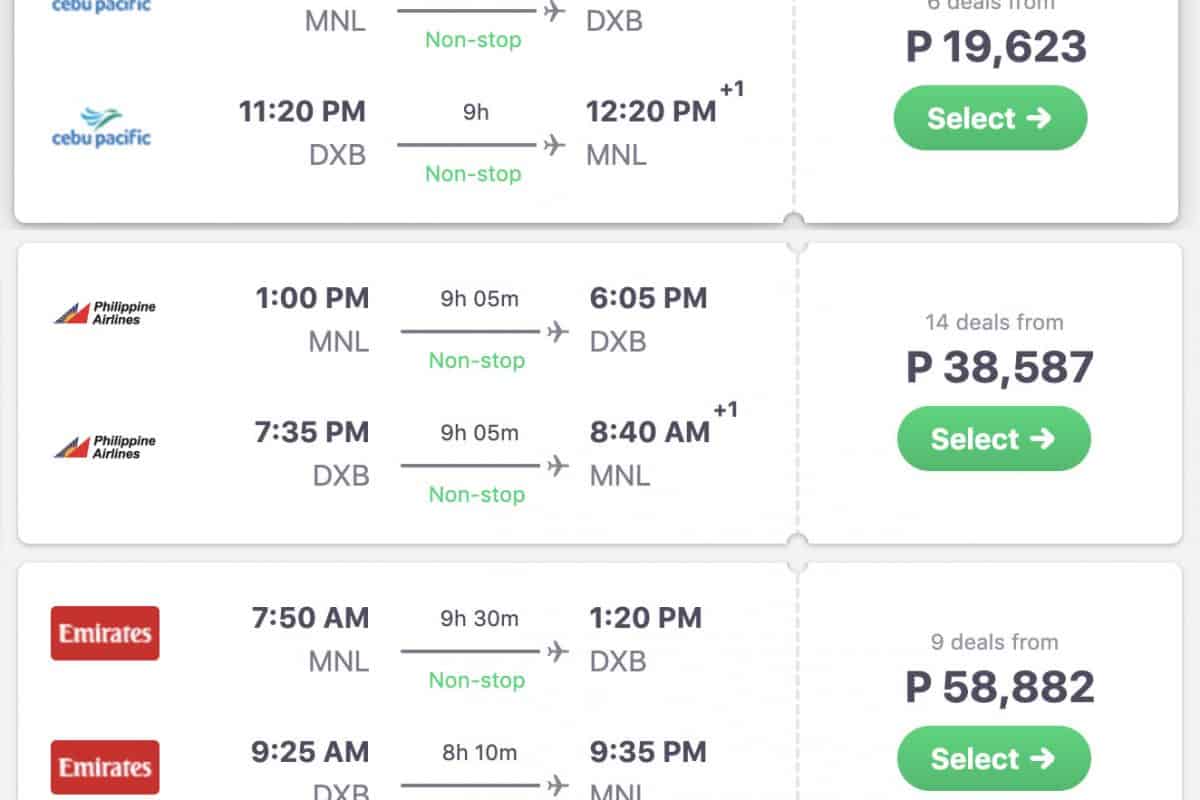Viewport: 1200px width, 800px height.
Task: Click the Non-stop label under 9h 30m
Action: click(476, 680)
